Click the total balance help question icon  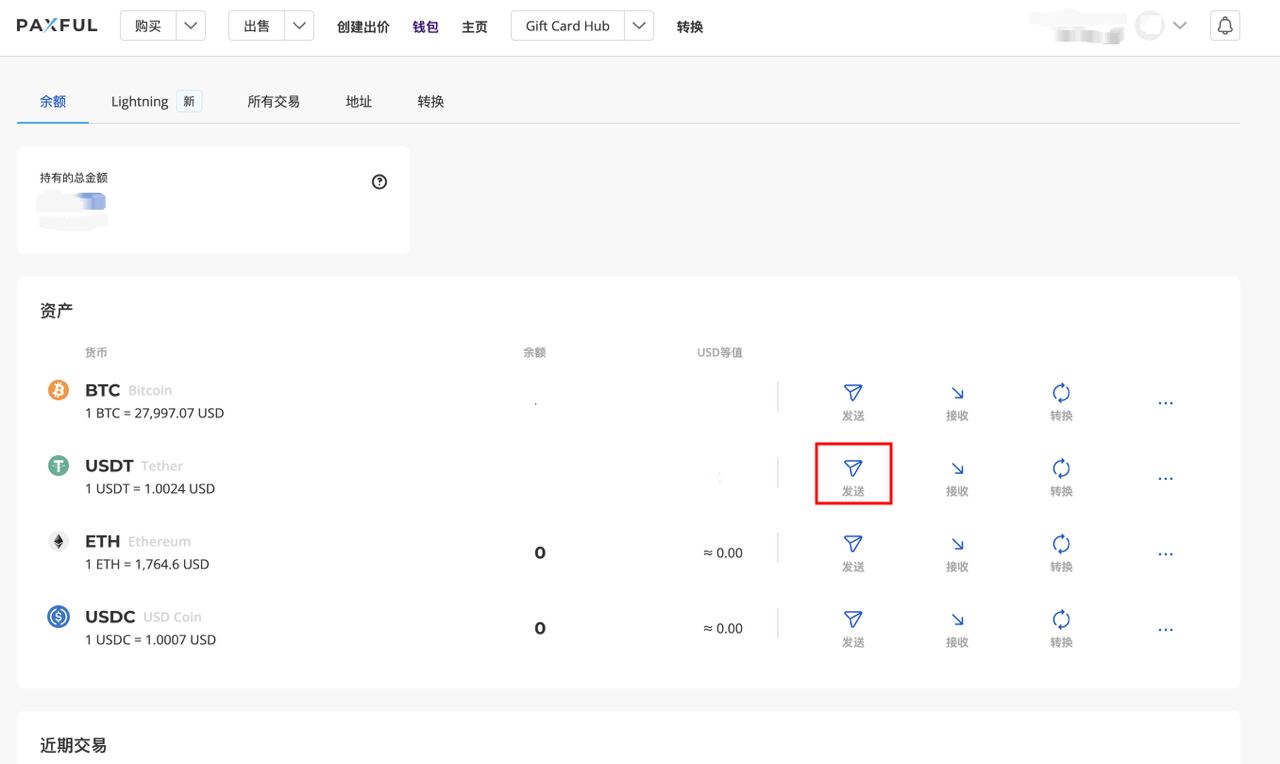379,182
